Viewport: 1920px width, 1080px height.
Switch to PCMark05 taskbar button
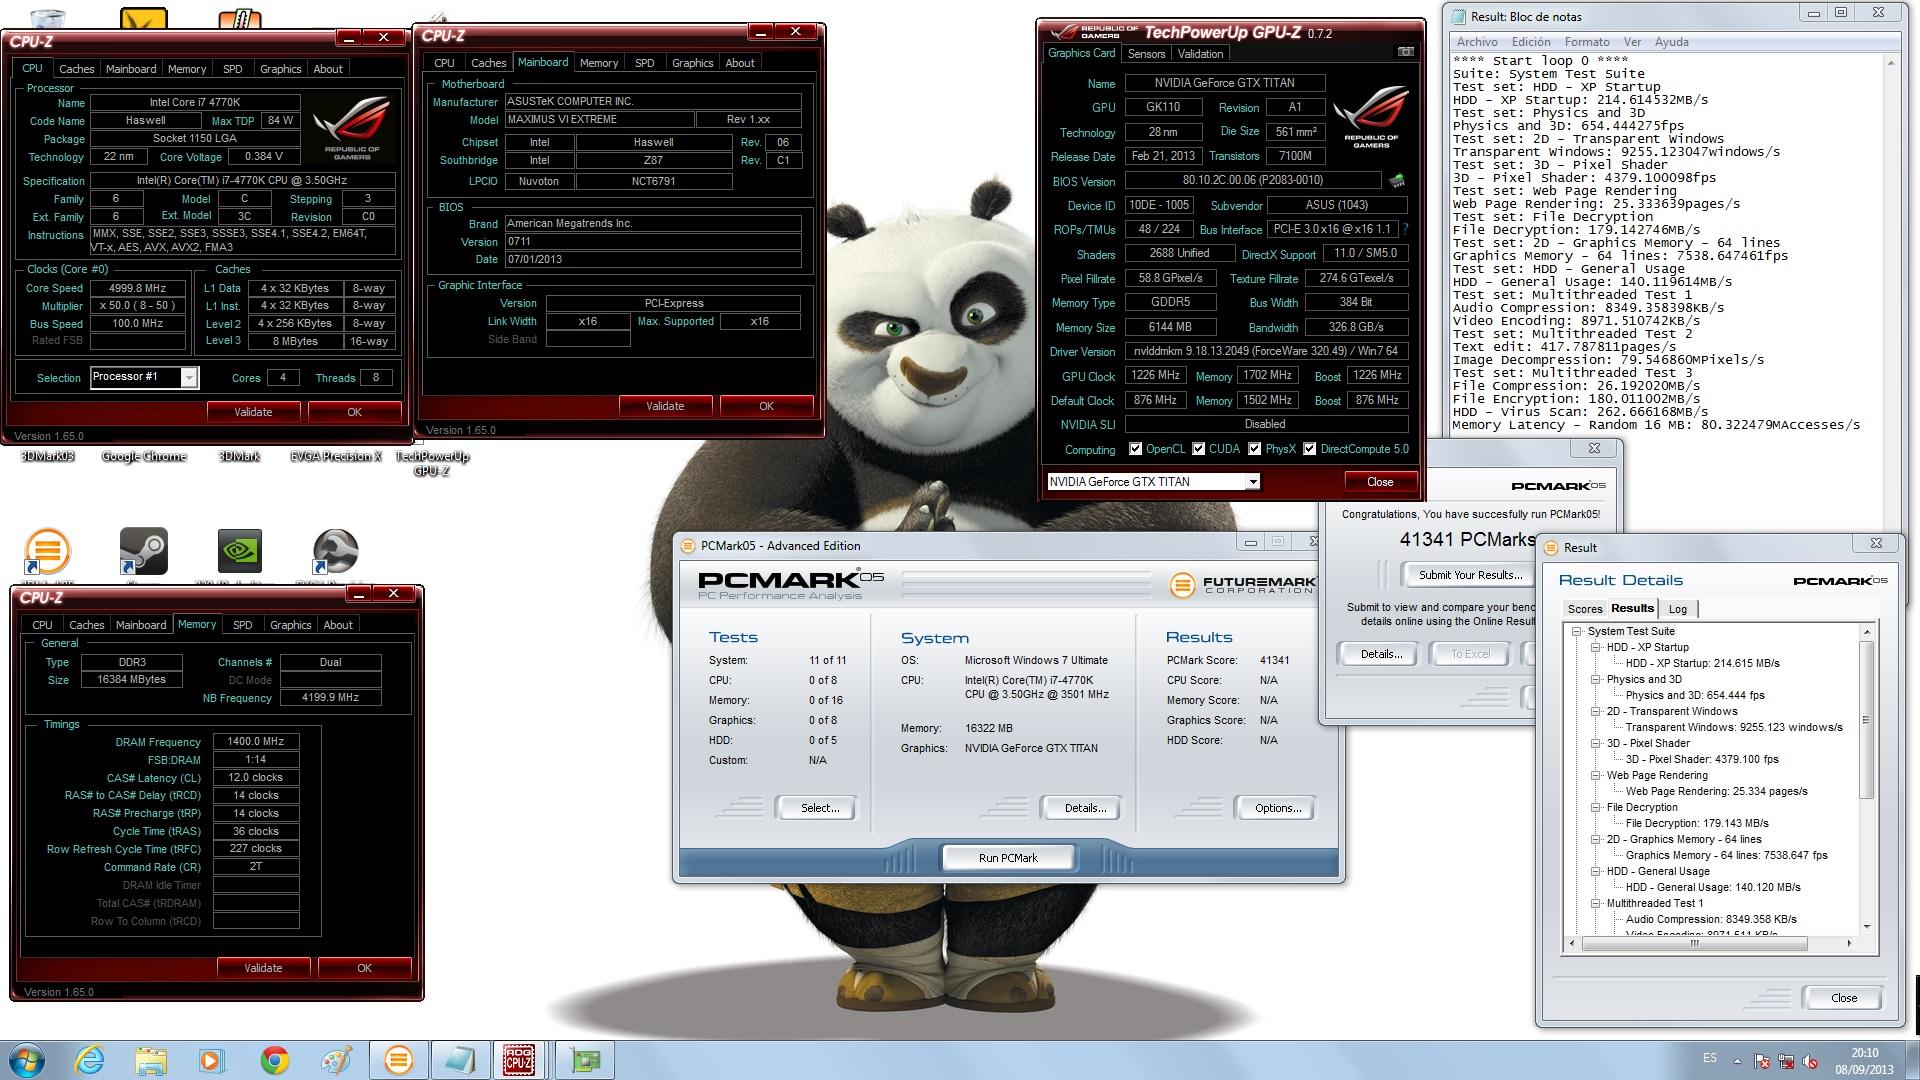tap(398, 1060)
